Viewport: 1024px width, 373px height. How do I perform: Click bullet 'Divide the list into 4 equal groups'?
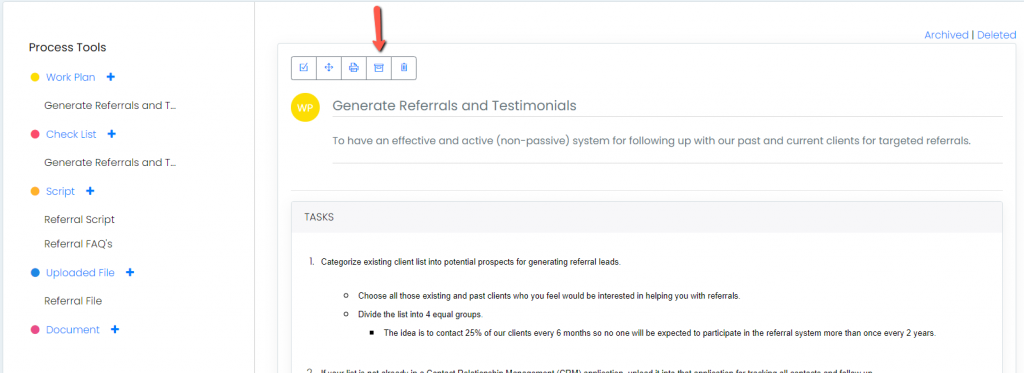tap(421, 314)
